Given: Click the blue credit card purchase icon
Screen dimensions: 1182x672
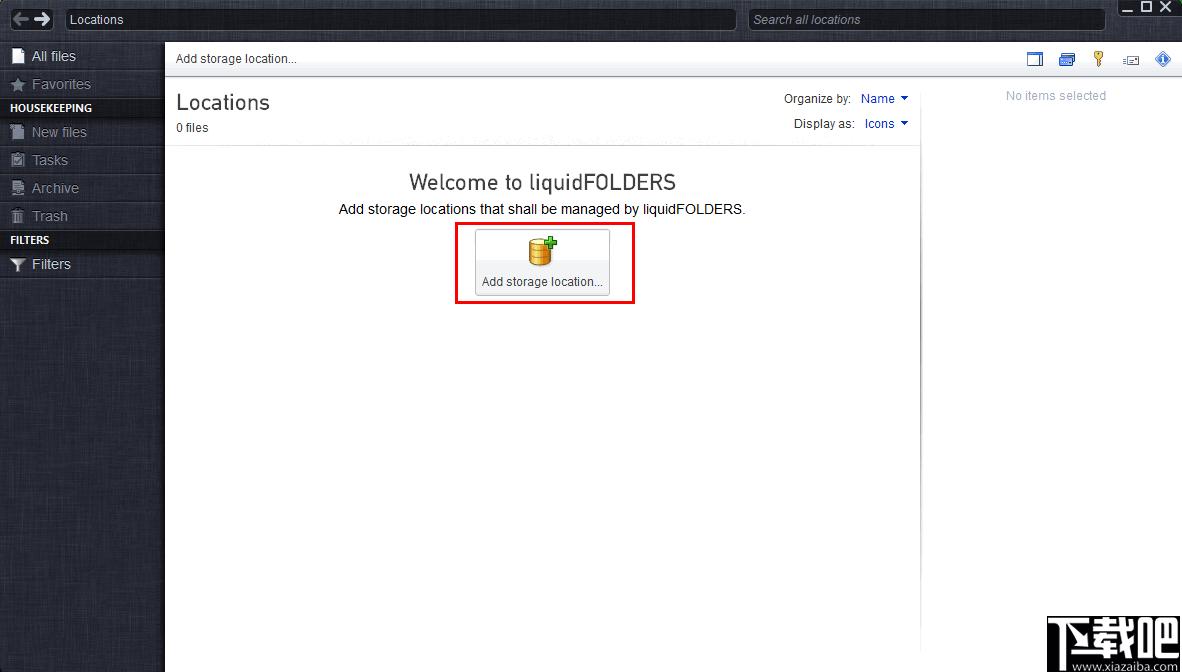Looking at the screenshot, I should 1067,59.
